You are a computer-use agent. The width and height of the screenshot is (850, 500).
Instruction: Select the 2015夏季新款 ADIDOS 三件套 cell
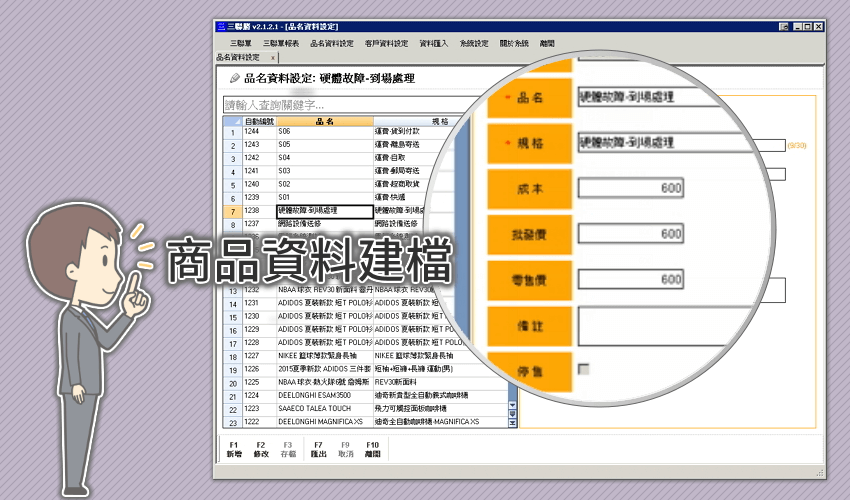click(x=325, y=369)
